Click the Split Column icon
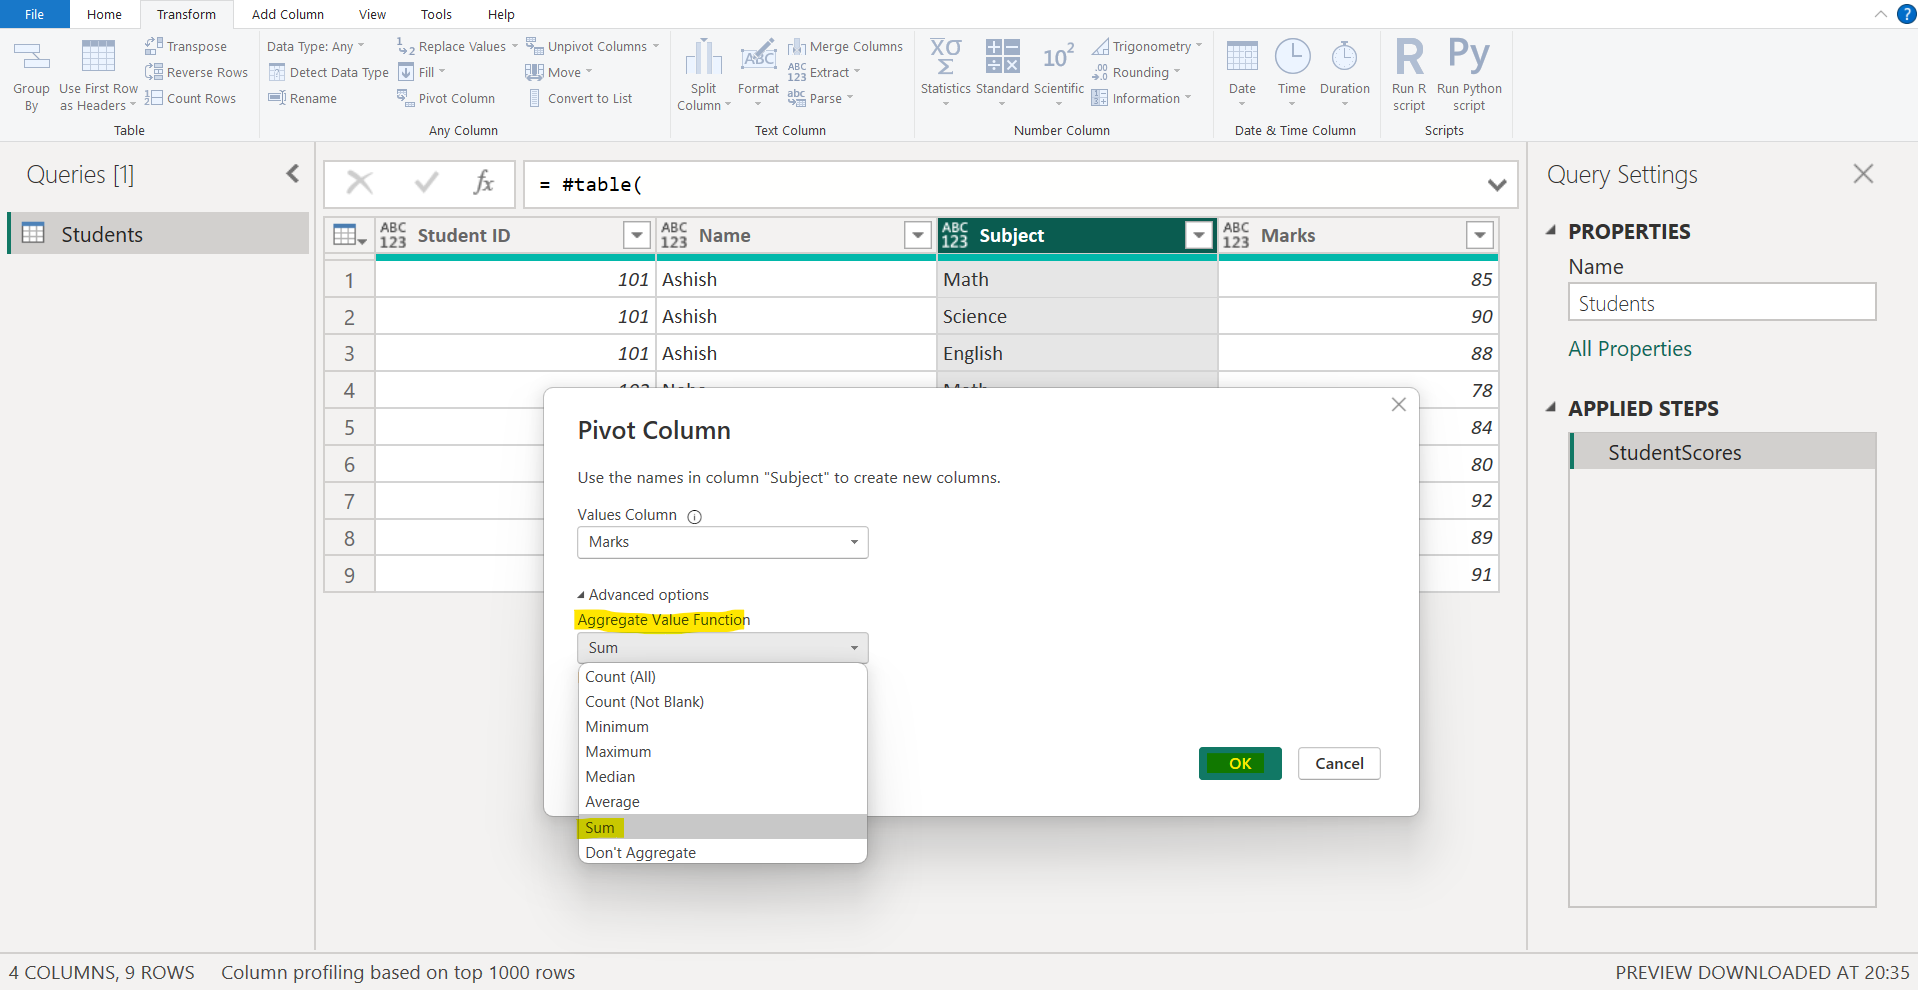The width and height of the screenshot is (1918, 990). 703,58
